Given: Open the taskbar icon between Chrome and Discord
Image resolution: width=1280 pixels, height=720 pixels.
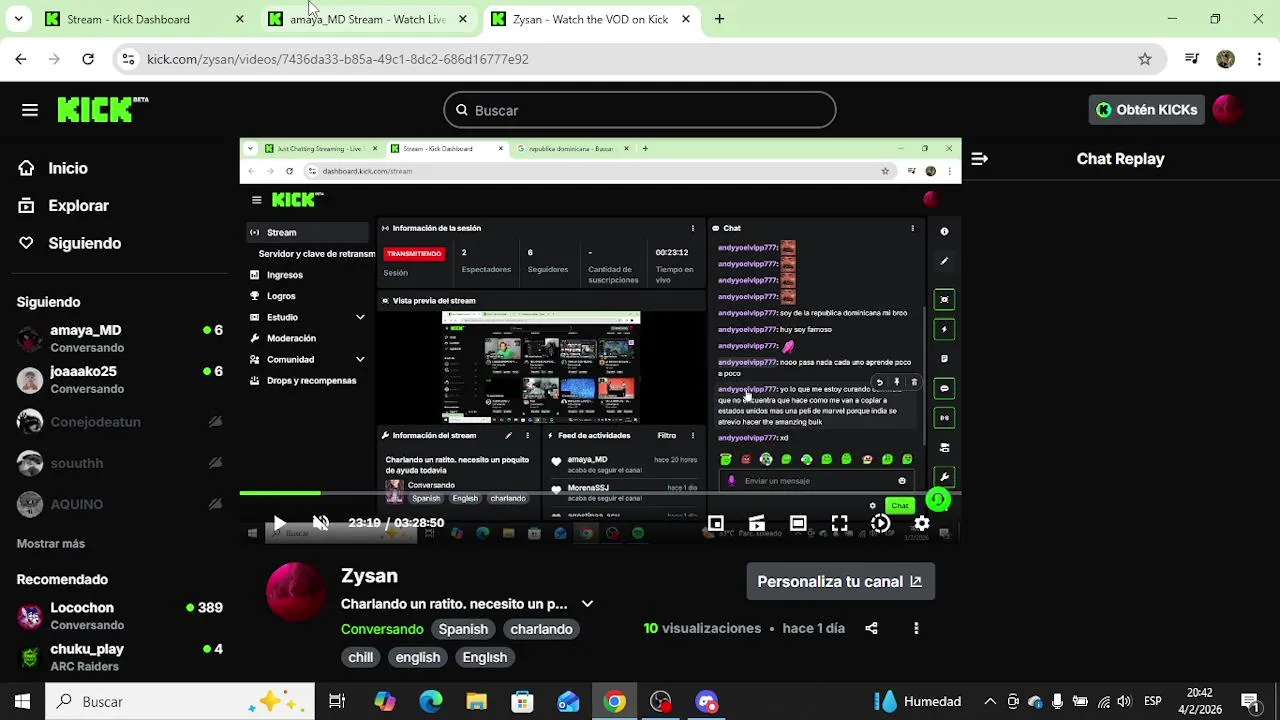Looking at the screenshot, I should tap(661, 702).
